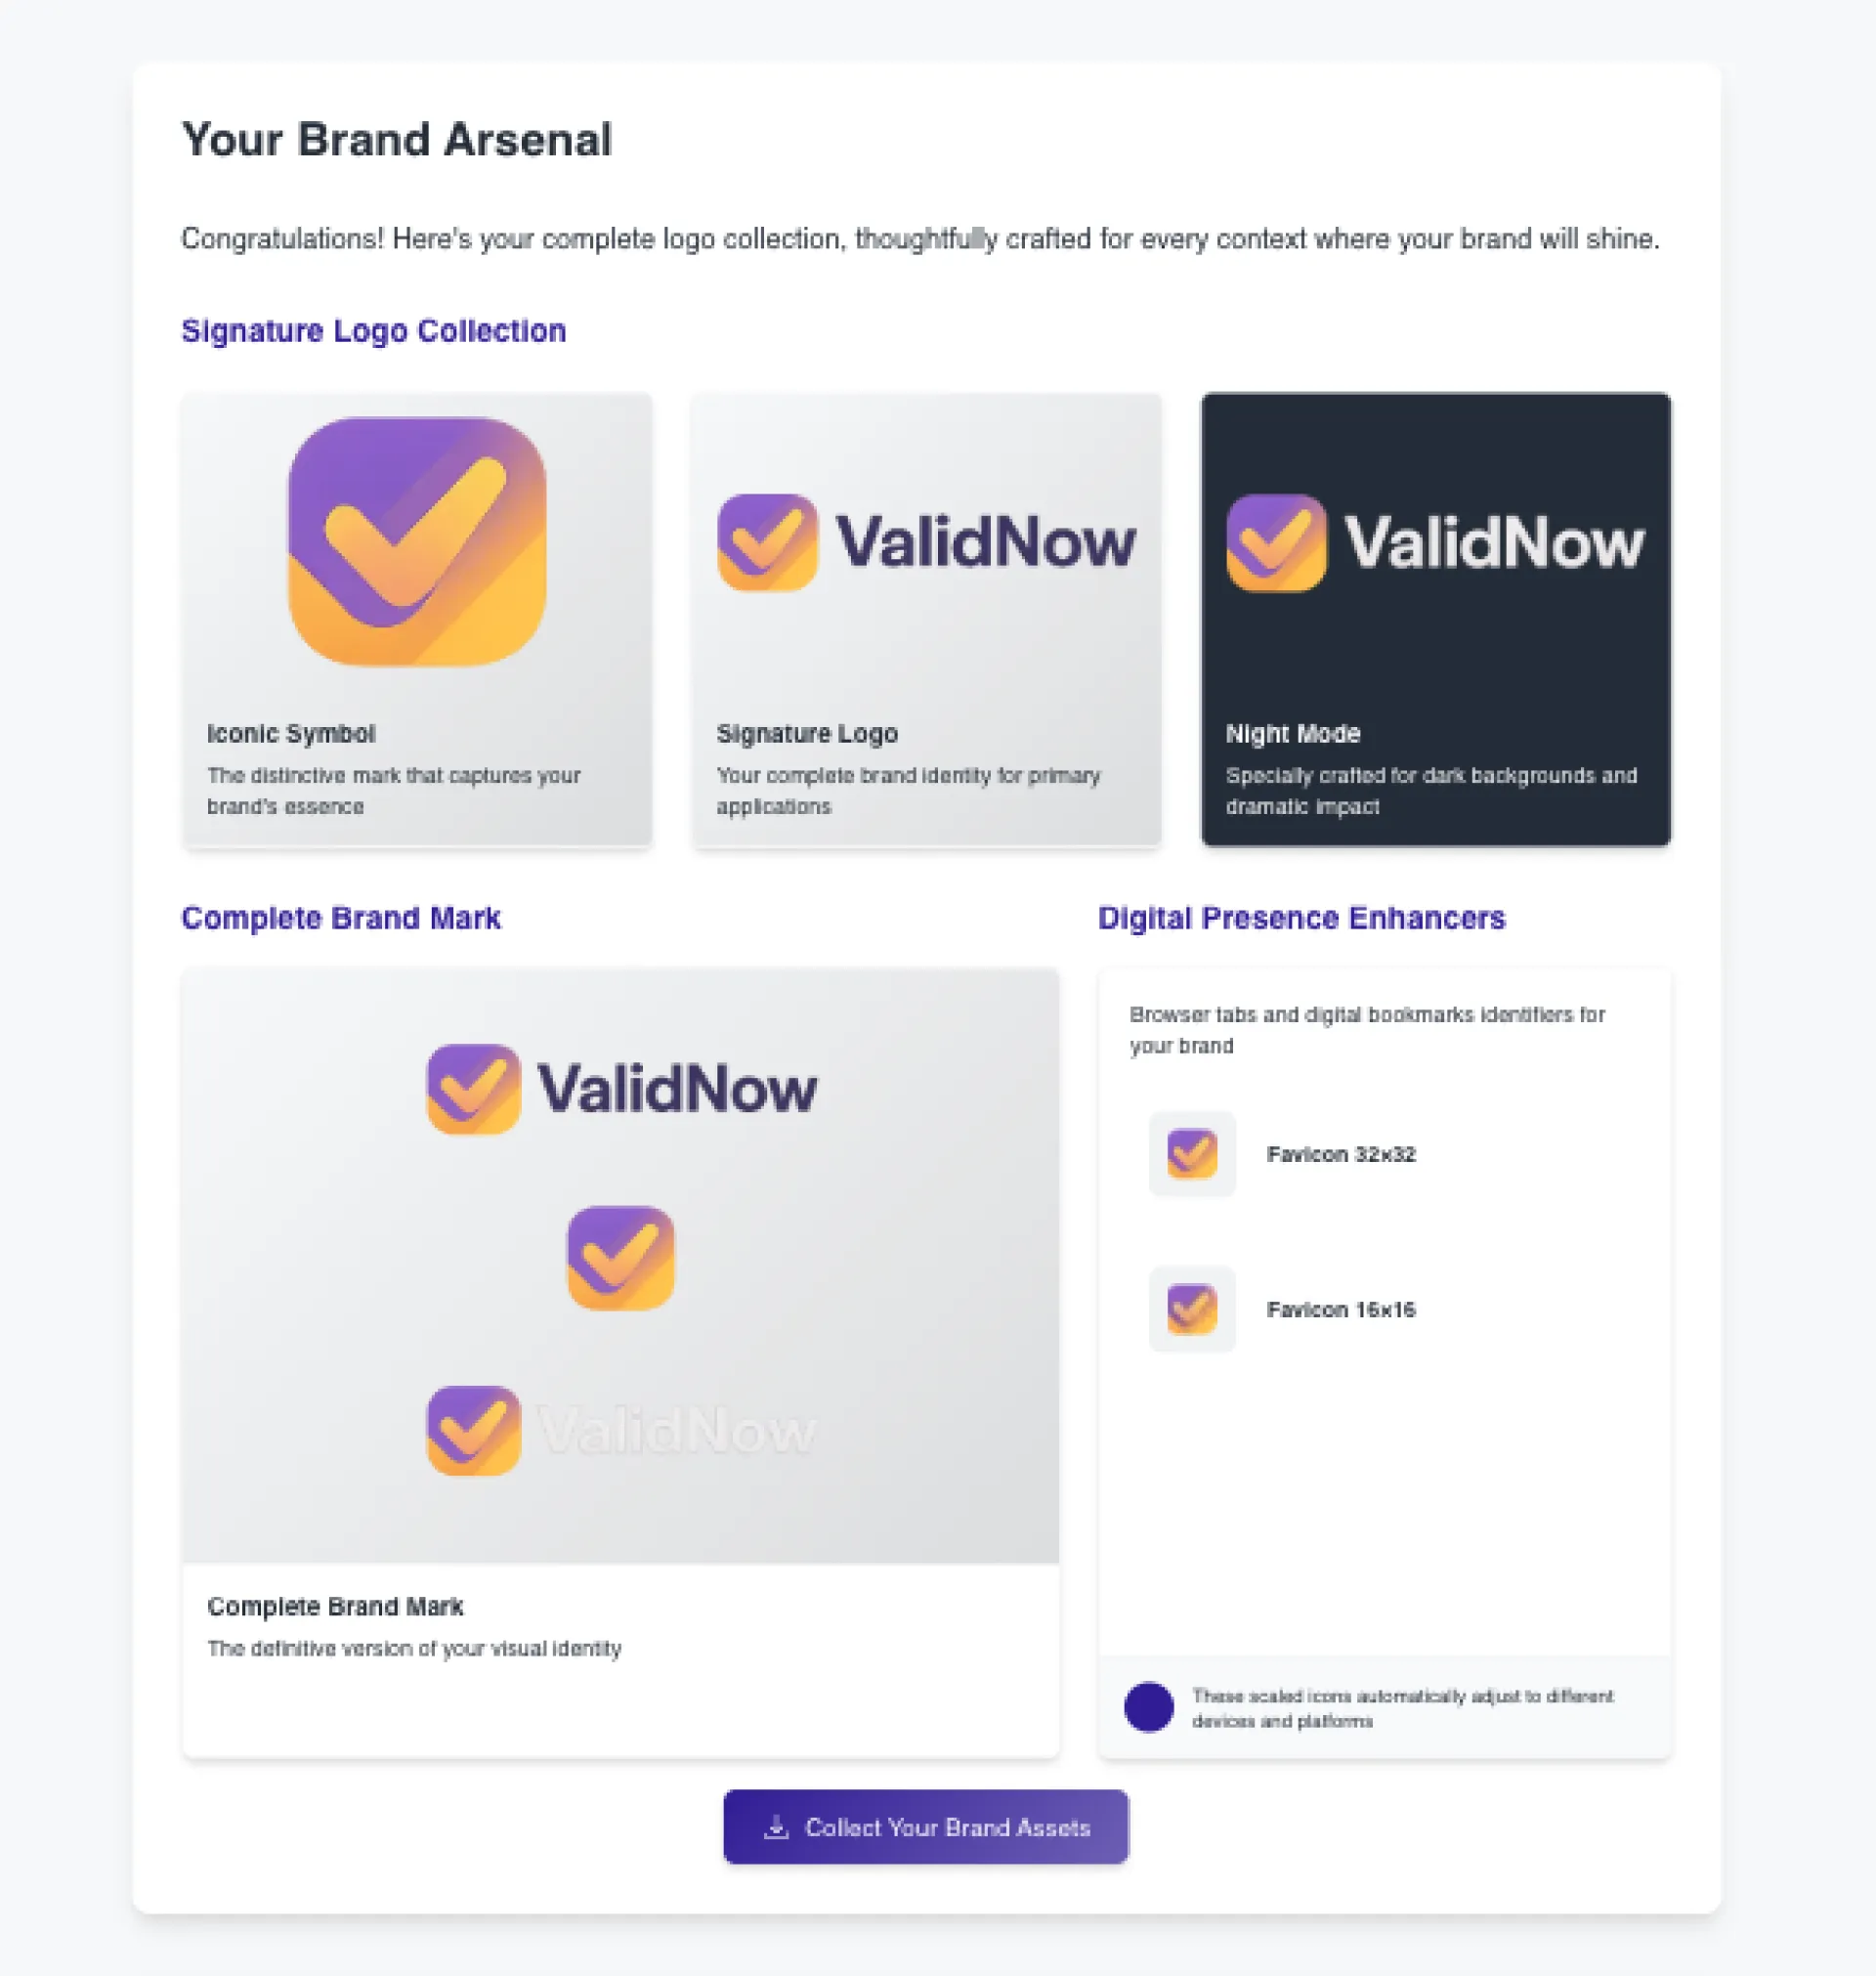
Task: Select the Favicon 16x16 icon
Action: (1192, 1309)
